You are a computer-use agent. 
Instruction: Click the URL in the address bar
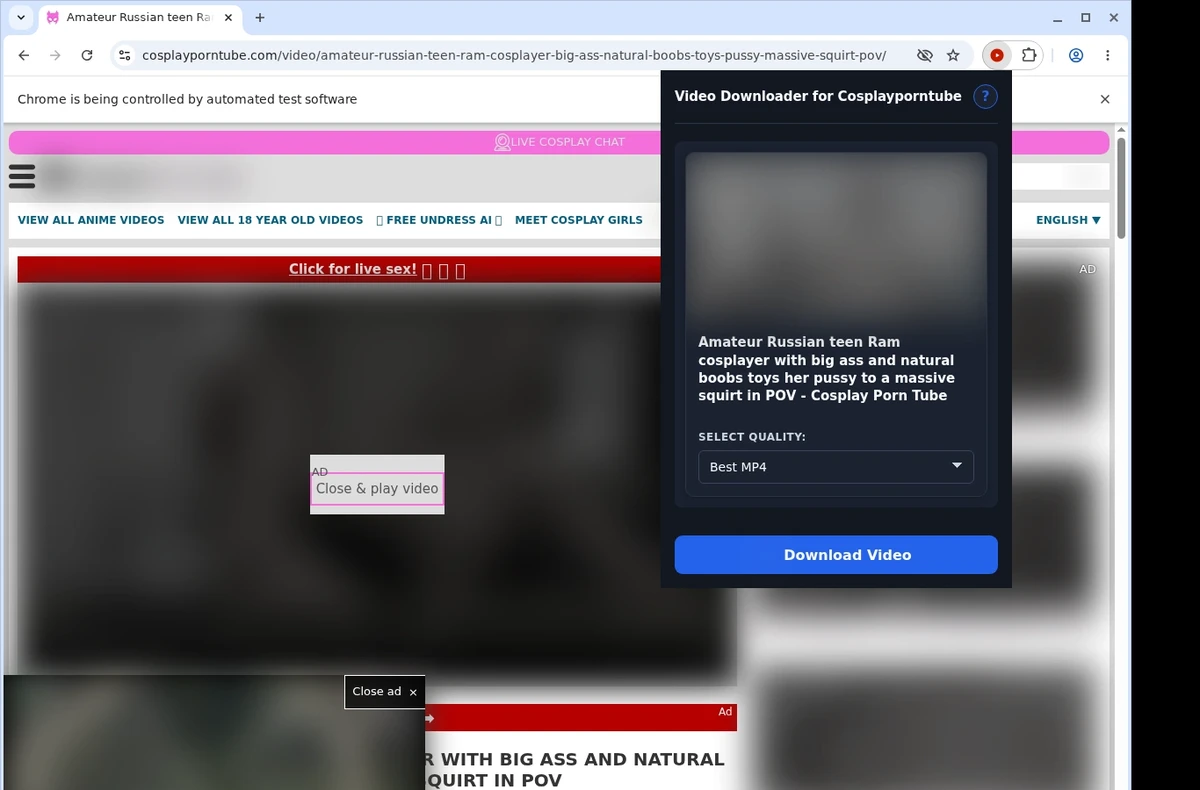pos(514,56)
